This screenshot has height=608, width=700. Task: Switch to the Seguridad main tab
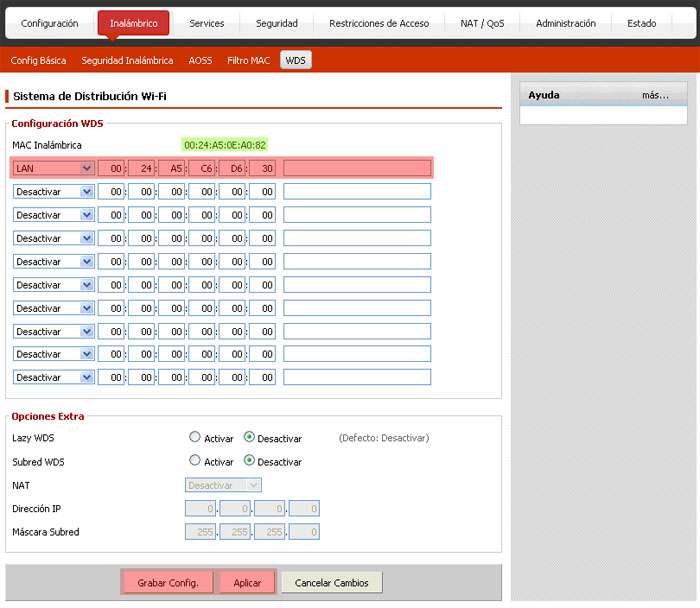(276, 23)
